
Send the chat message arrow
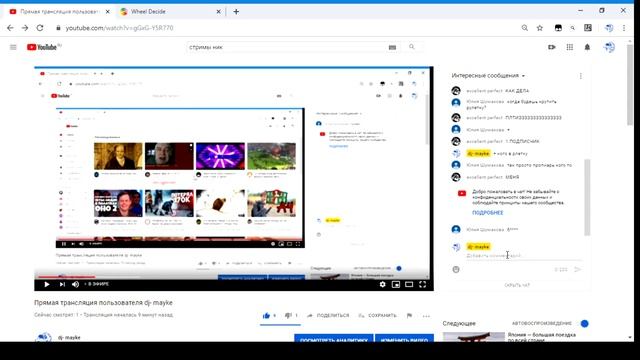coord(577,269)
